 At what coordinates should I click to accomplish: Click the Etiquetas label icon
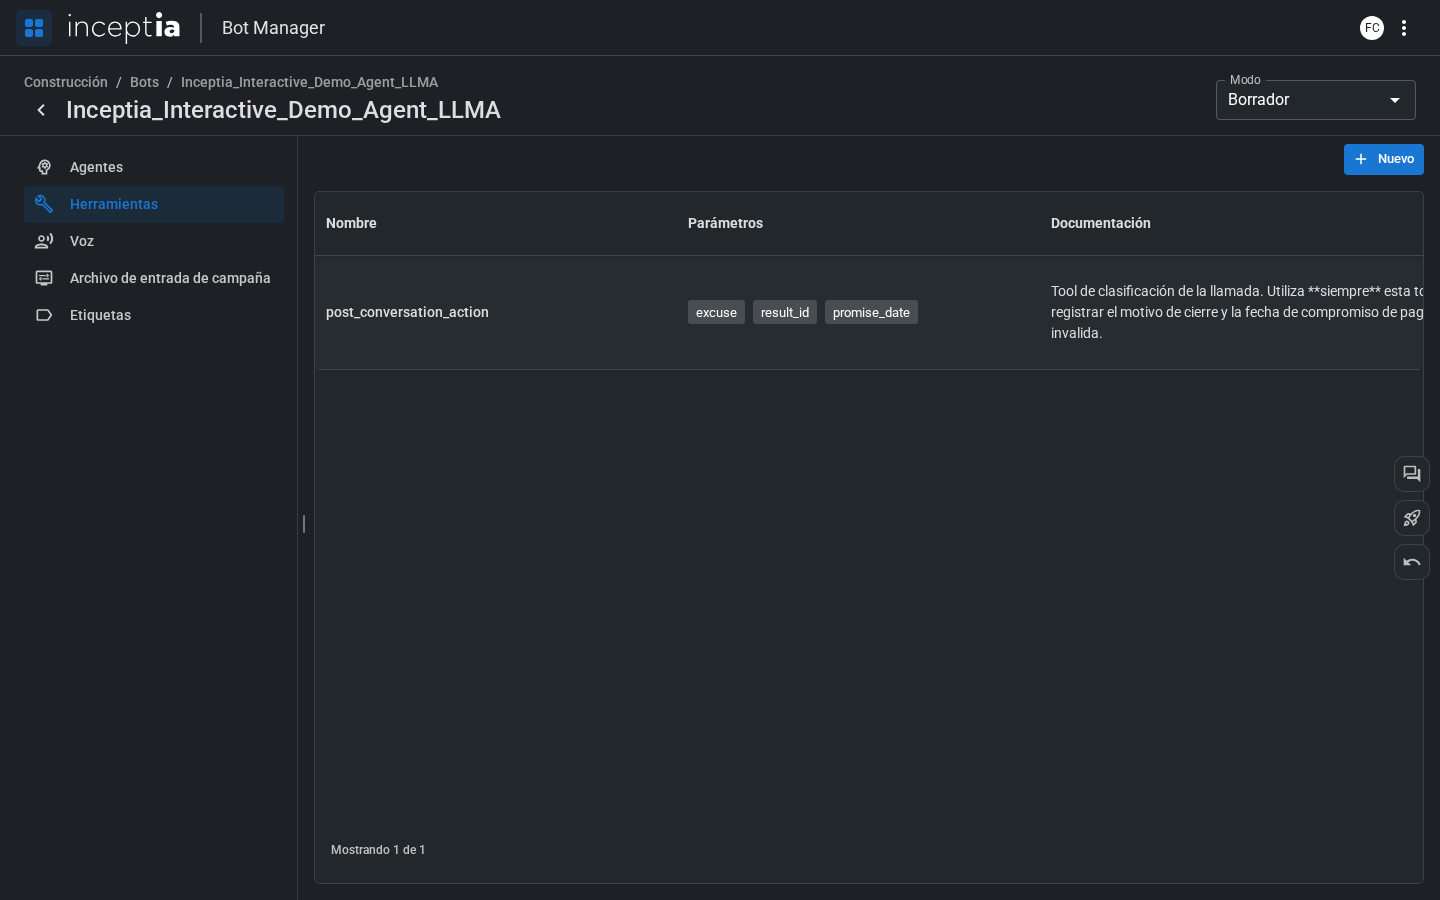(44, 315)
